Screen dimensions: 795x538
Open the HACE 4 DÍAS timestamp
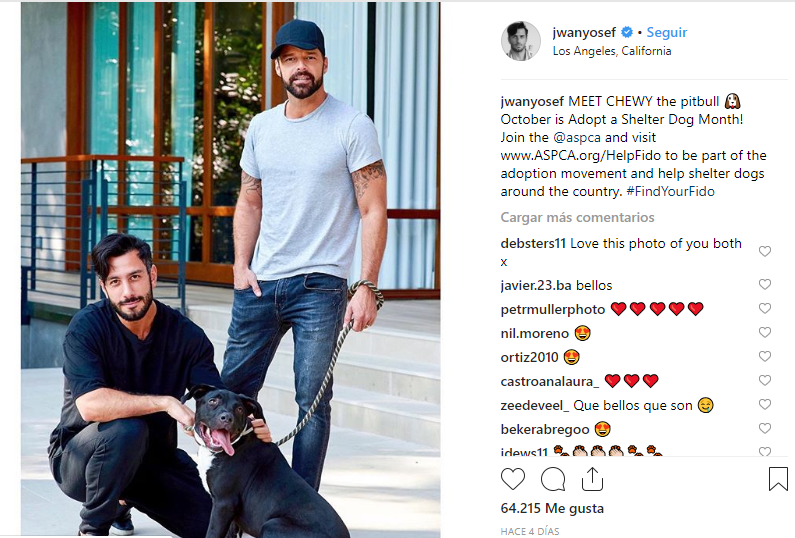(x=530, y=531)
